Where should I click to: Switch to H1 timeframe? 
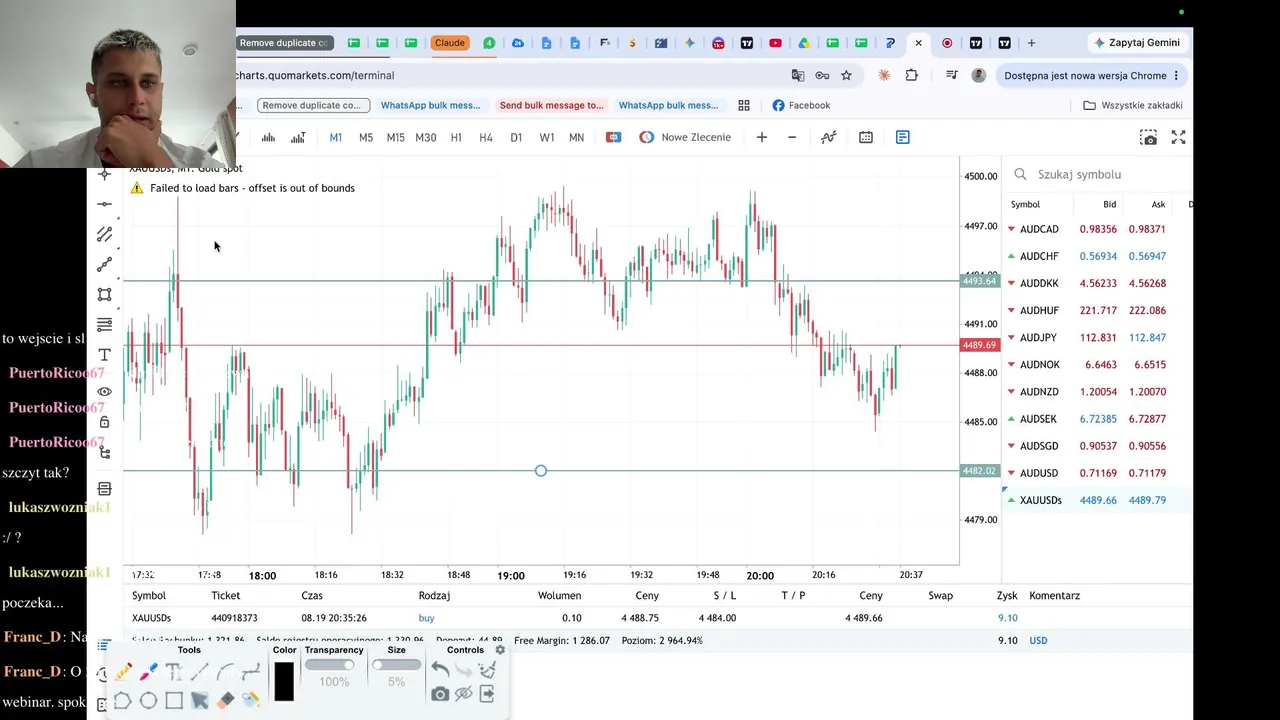coord(456,137)
